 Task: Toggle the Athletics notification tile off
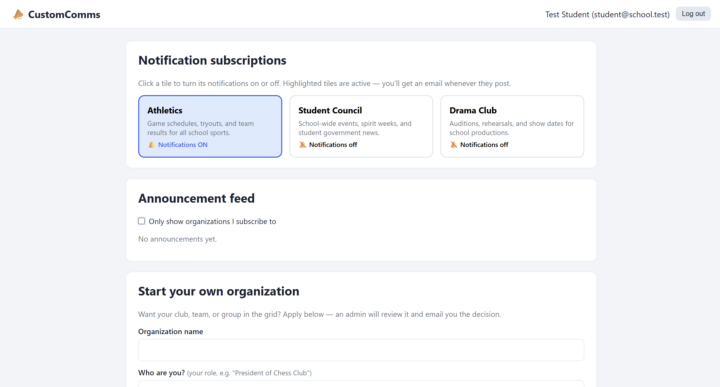[x=210, y=126]
